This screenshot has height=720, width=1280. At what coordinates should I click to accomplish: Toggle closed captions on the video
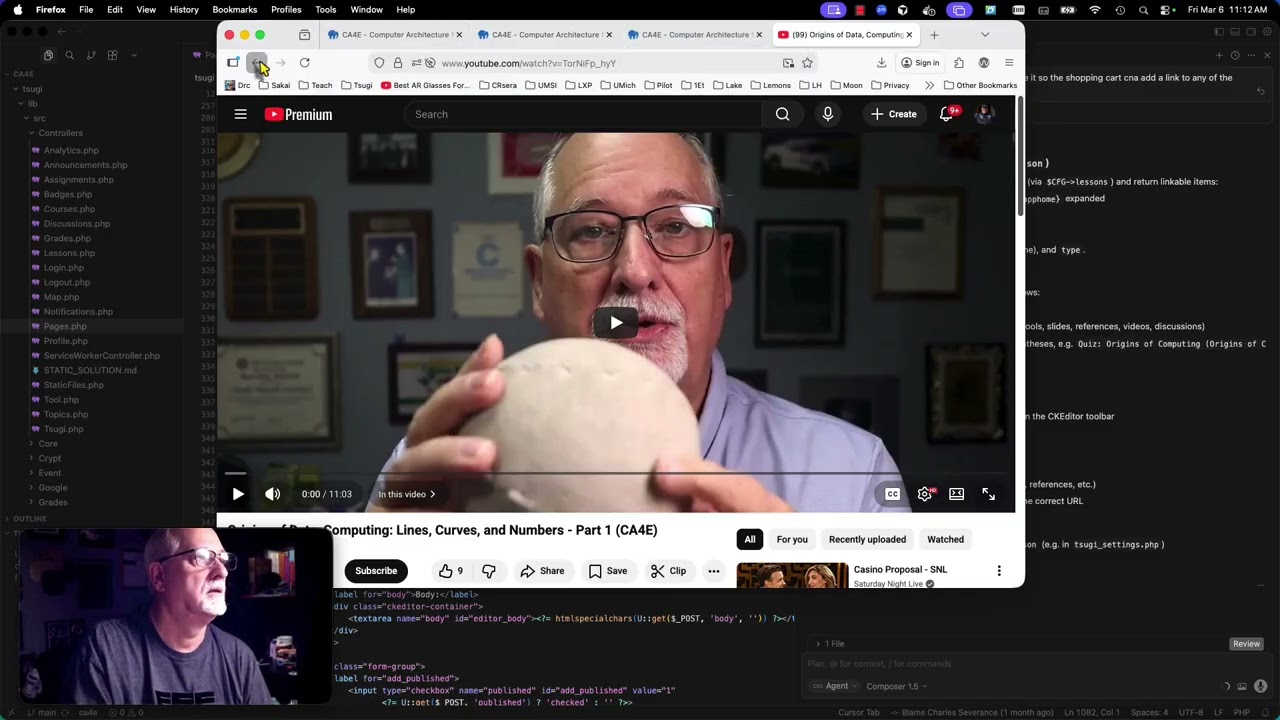pyautogui.click(x=892, y=494)
